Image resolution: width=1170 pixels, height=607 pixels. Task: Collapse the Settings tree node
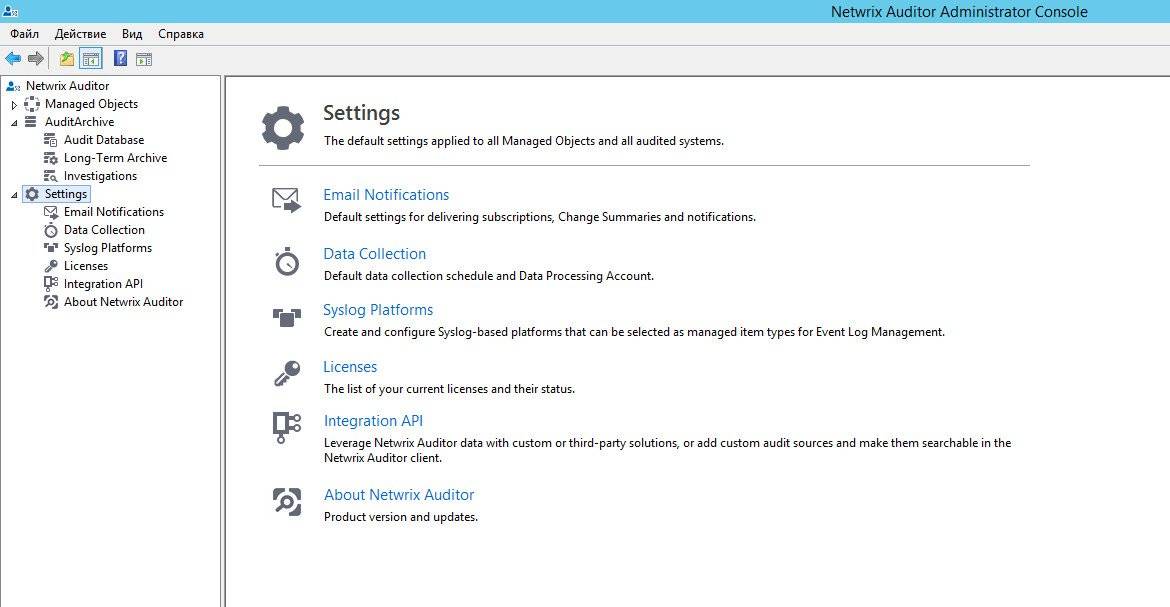pos(13,195)
